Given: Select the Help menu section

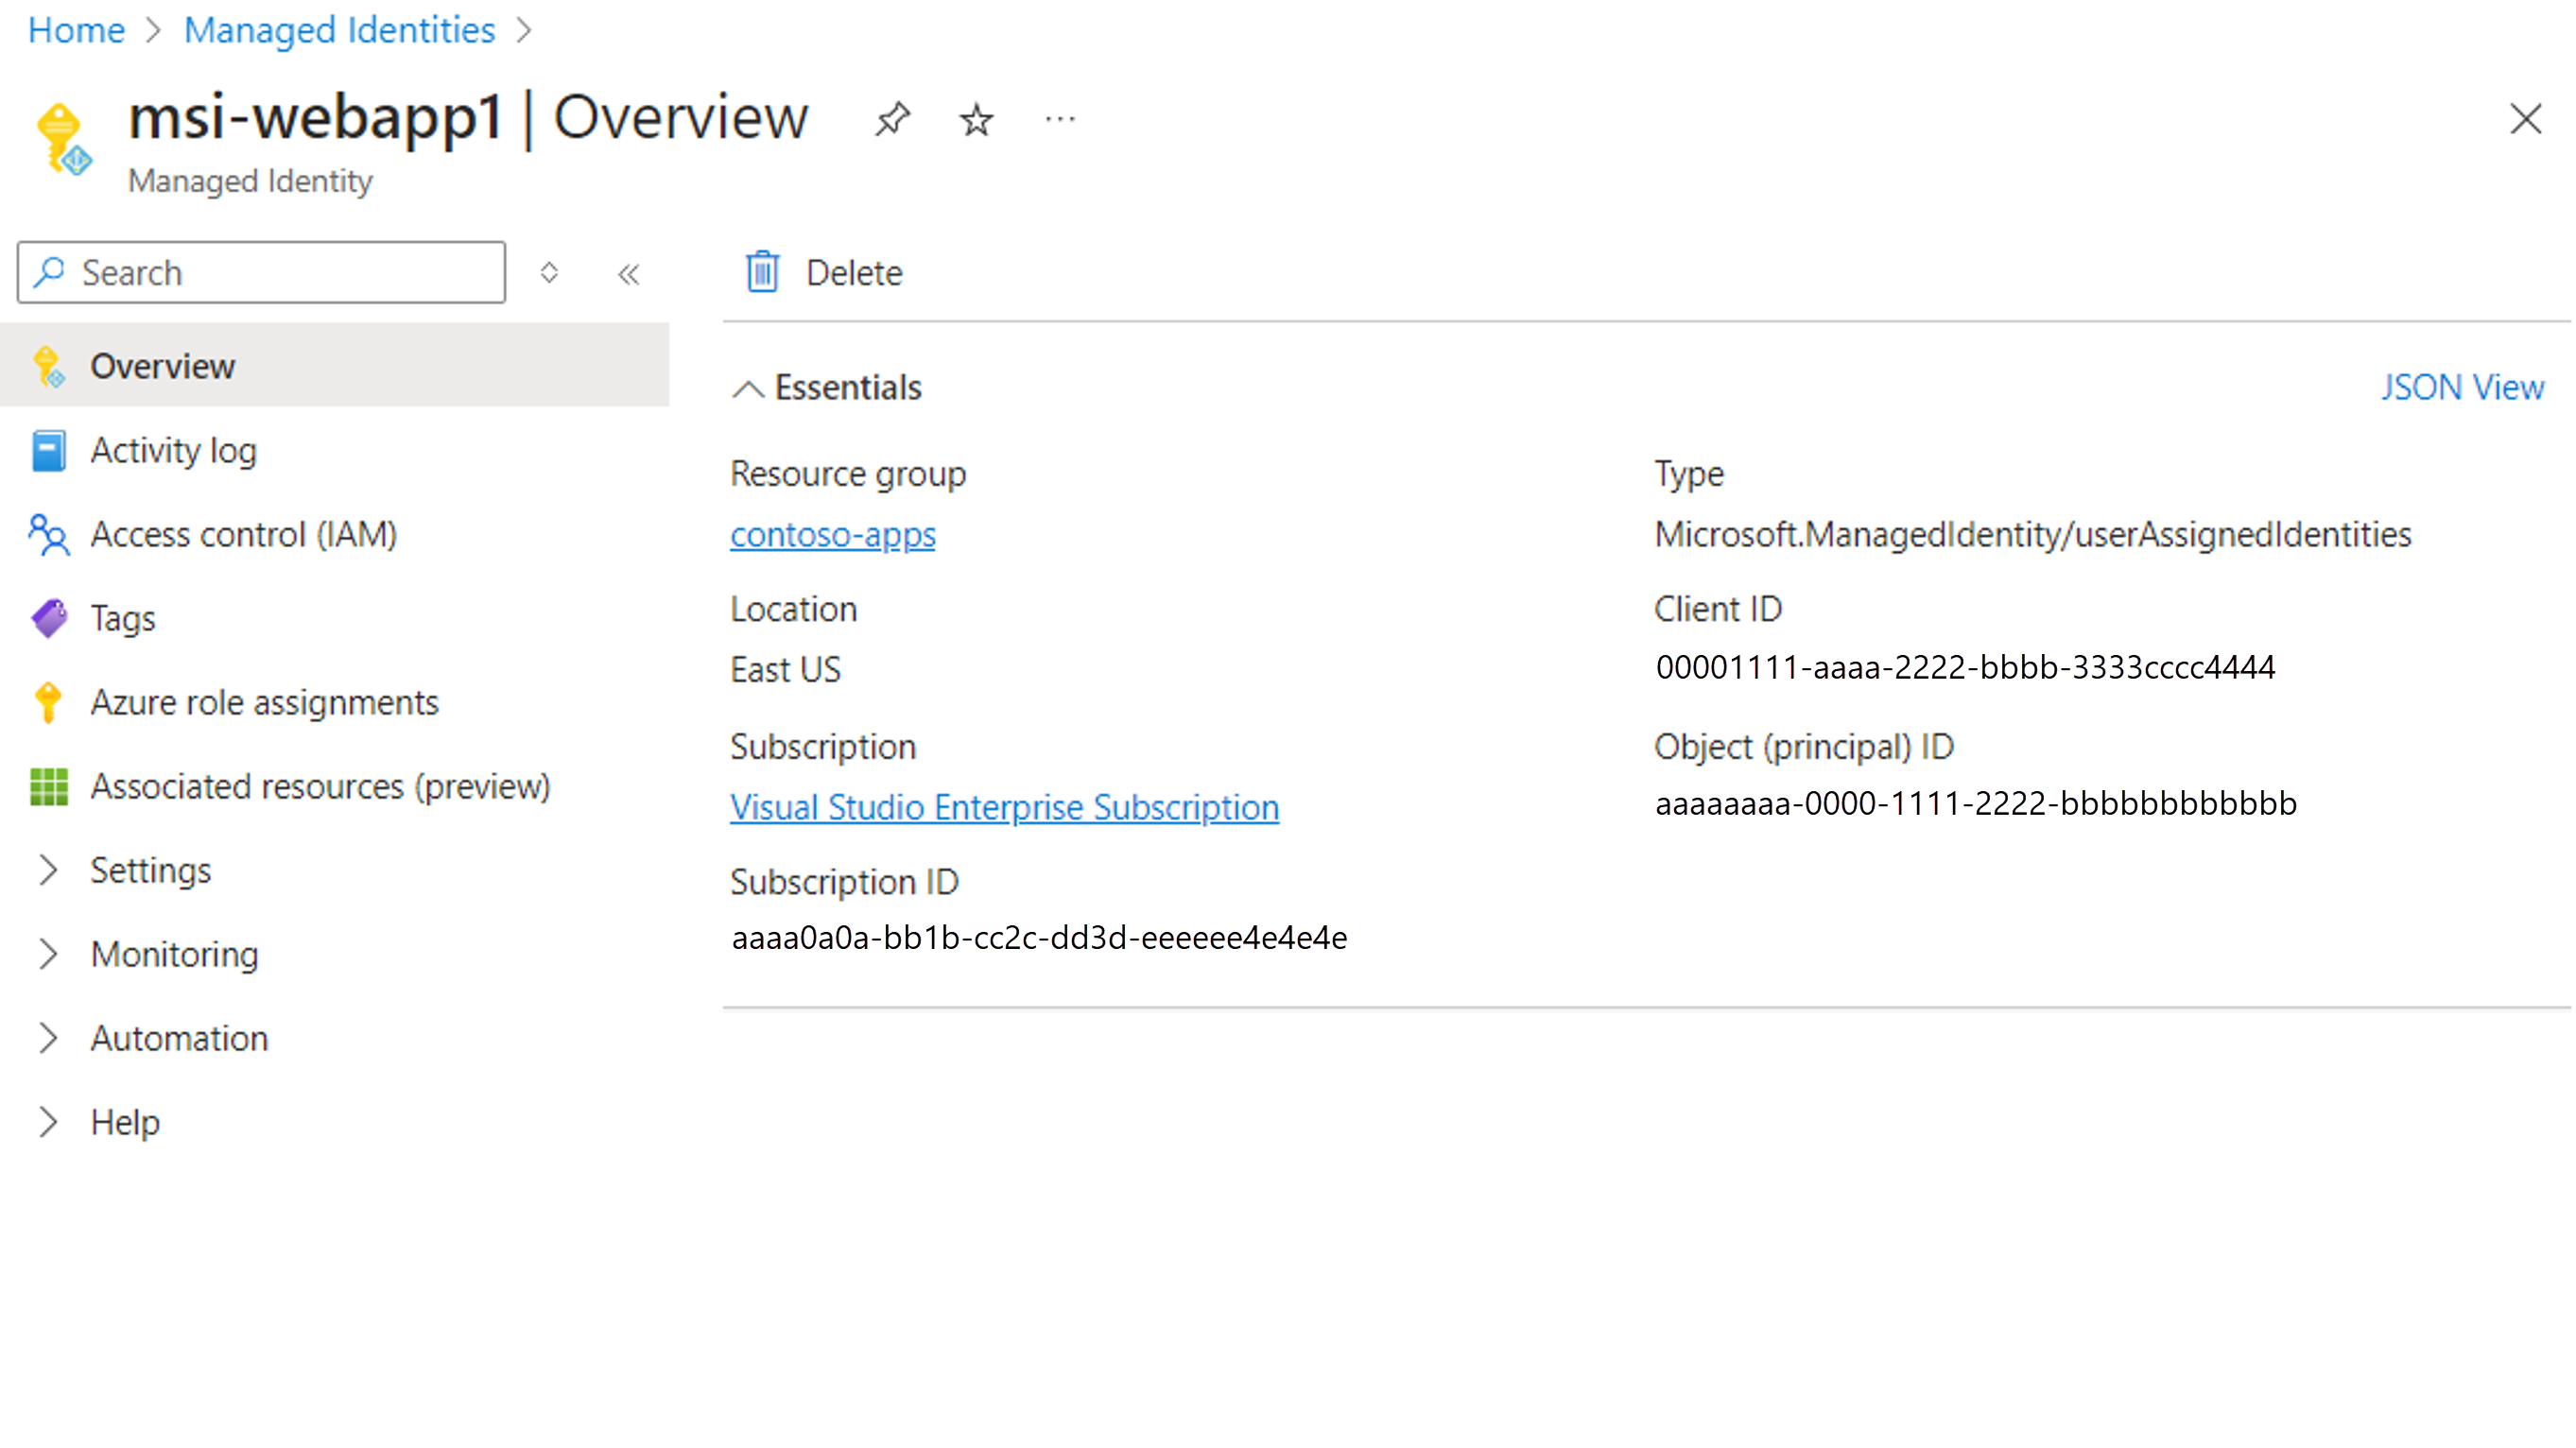Looking at the screenshot, I should [x=124, y=1121].
